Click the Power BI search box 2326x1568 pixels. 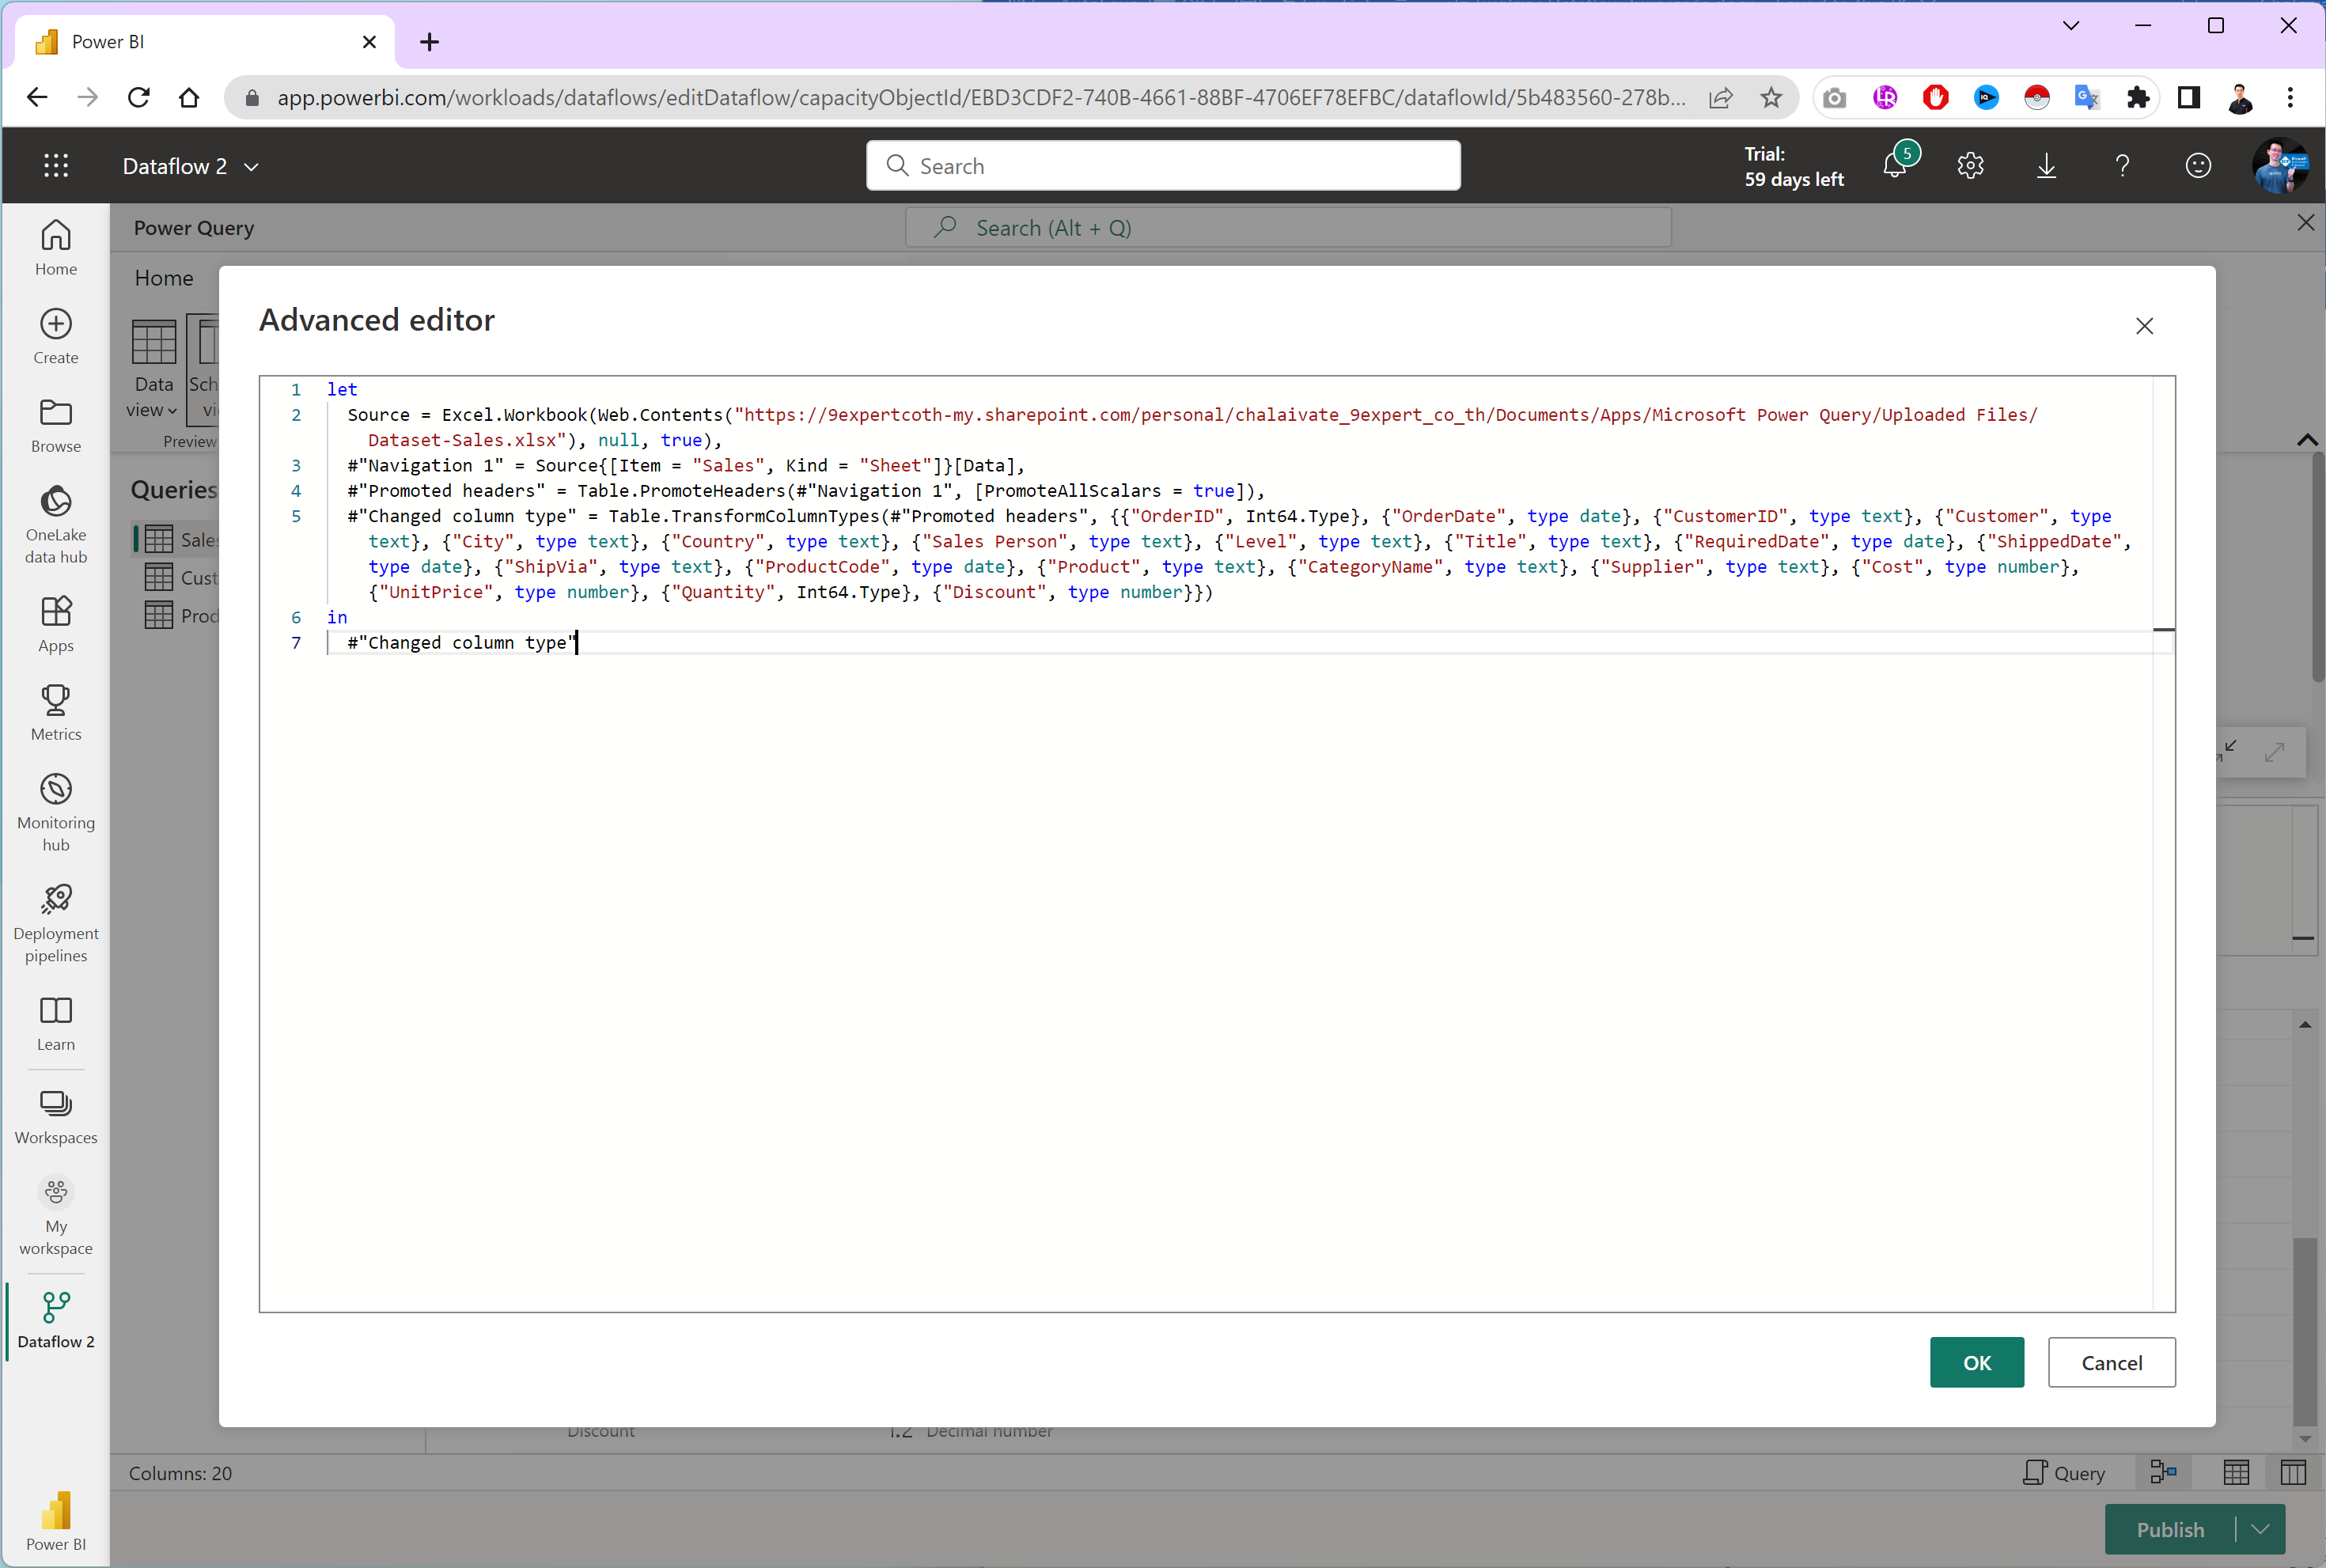pyautogui.click(x=1163, y=166)
